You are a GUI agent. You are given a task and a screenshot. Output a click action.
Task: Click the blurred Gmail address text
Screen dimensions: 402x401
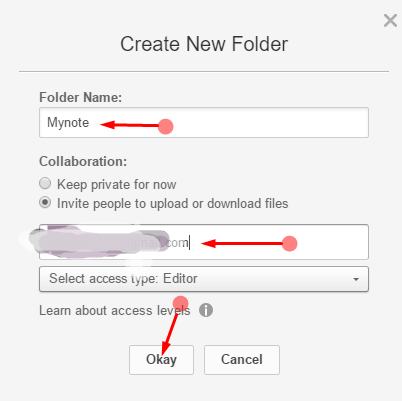tap(113, 243)
